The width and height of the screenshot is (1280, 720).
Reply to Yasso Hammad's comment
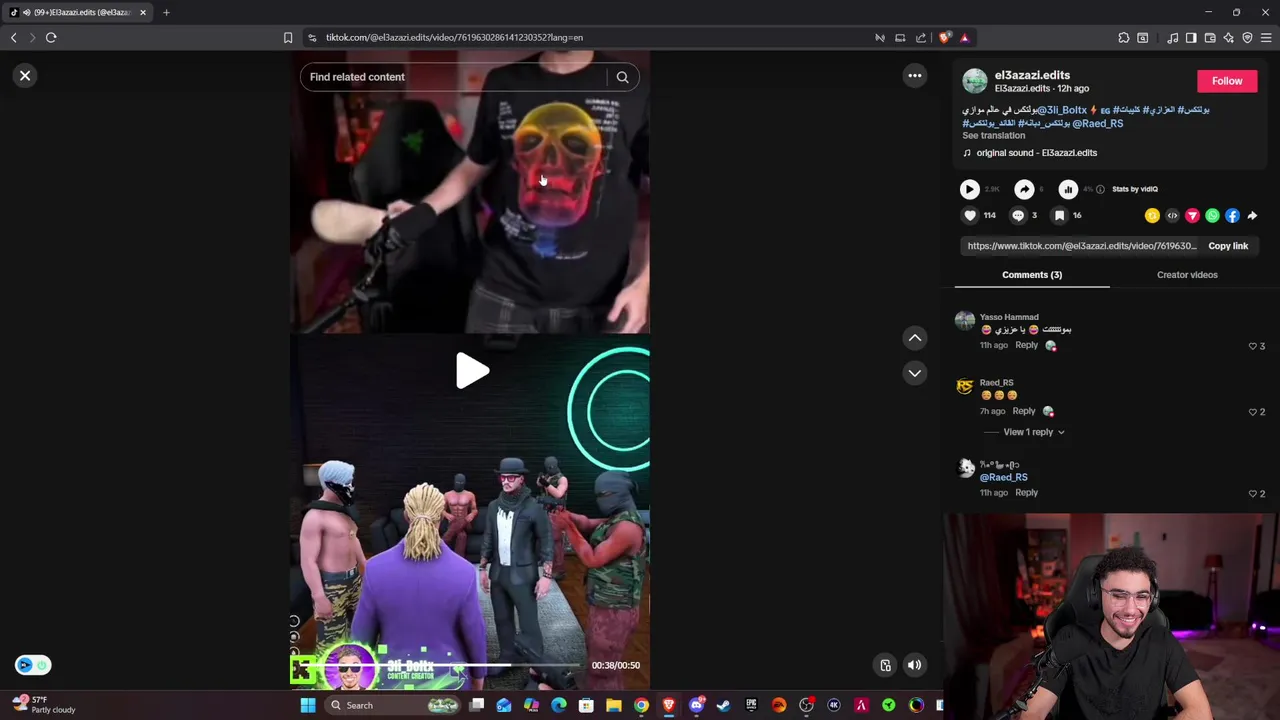(x=1026, y=345)
